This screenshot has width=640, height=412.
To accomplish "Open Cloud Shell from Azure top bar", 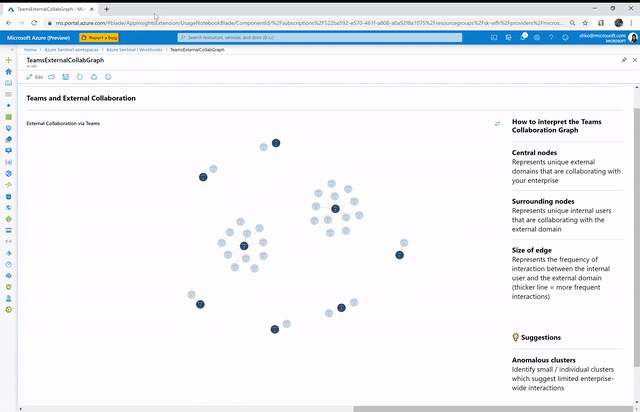I will click(494, 38).
